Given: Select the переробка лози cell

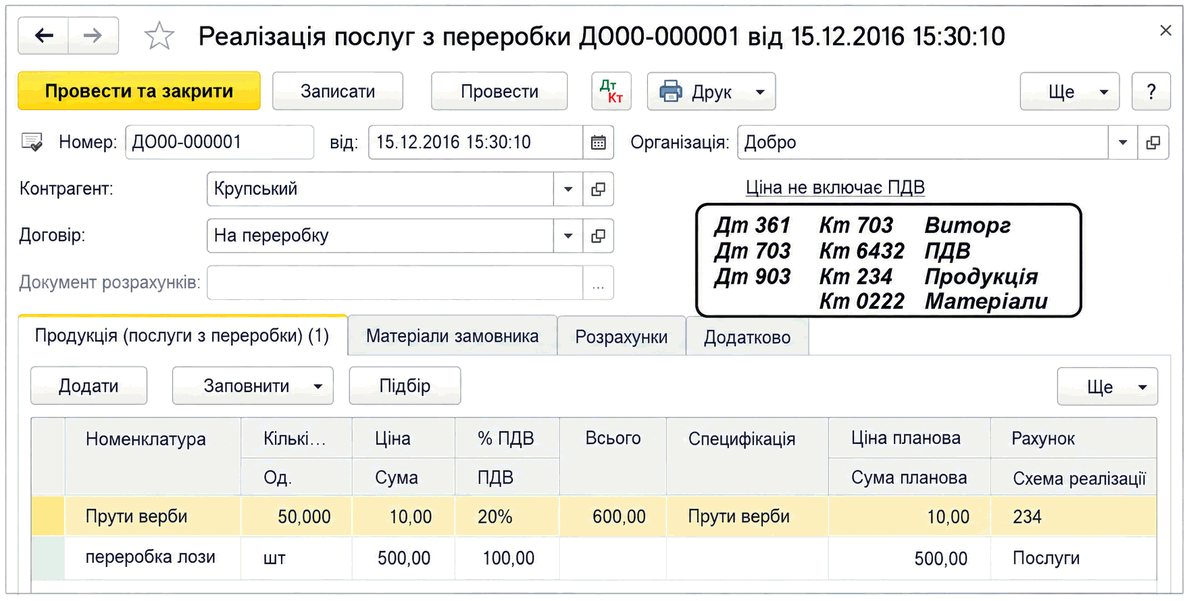Looking at the screenshot, I should pos(152,558).
